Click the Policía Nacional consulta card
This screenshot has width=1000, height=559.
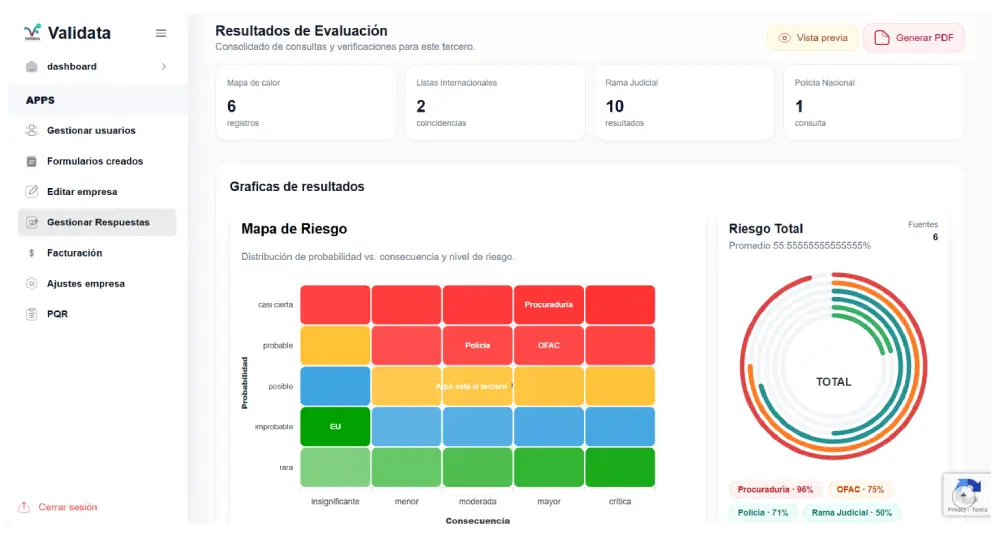[873, 103]
